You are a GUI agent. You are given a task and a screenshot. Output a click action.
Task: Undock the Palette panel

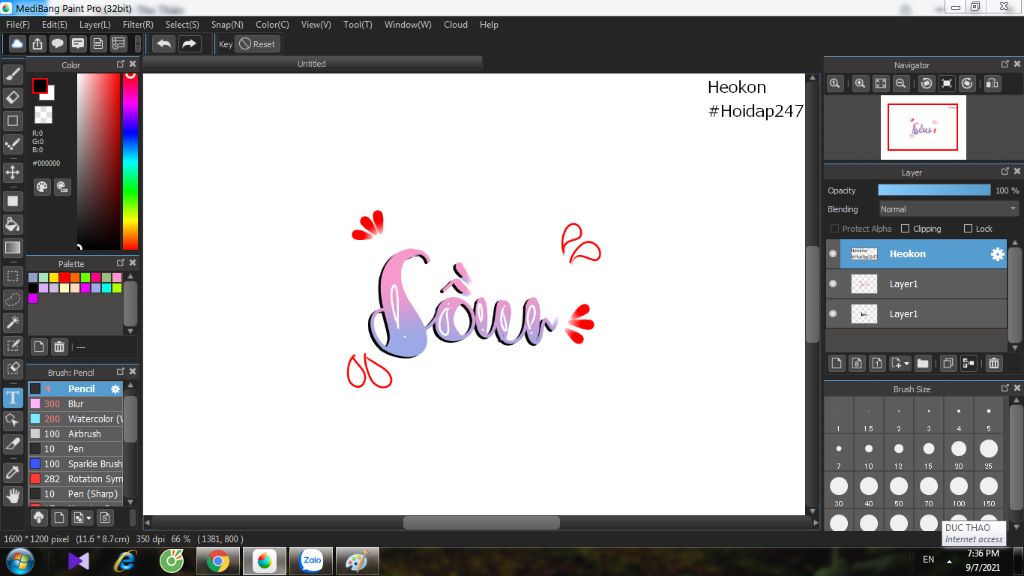click(x=120, y=263)
